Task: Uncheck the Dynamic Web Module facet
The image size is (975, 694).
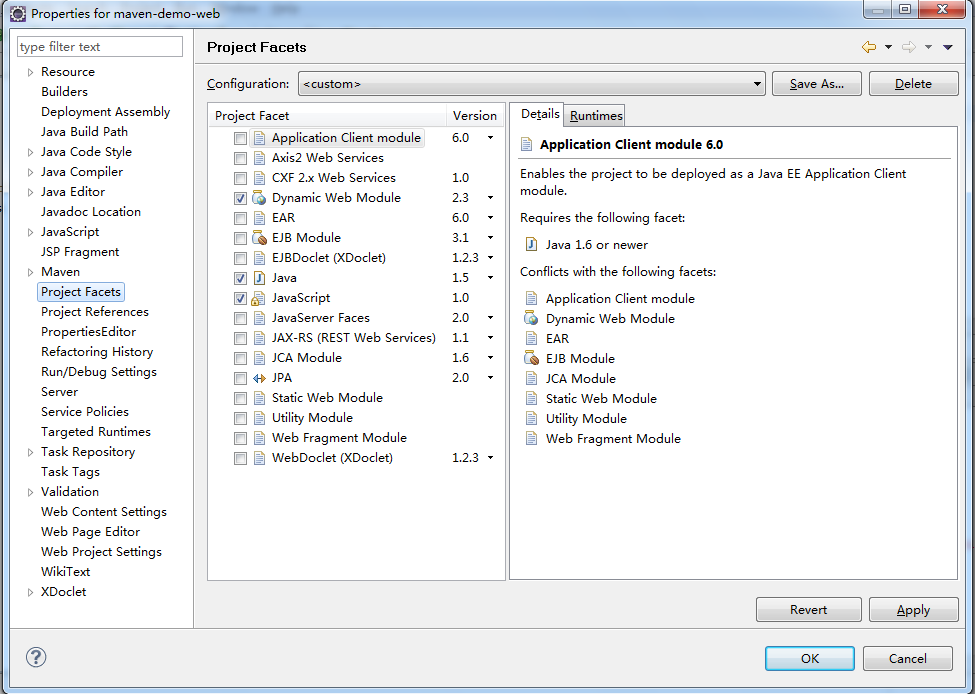Action: click(240, 198)
